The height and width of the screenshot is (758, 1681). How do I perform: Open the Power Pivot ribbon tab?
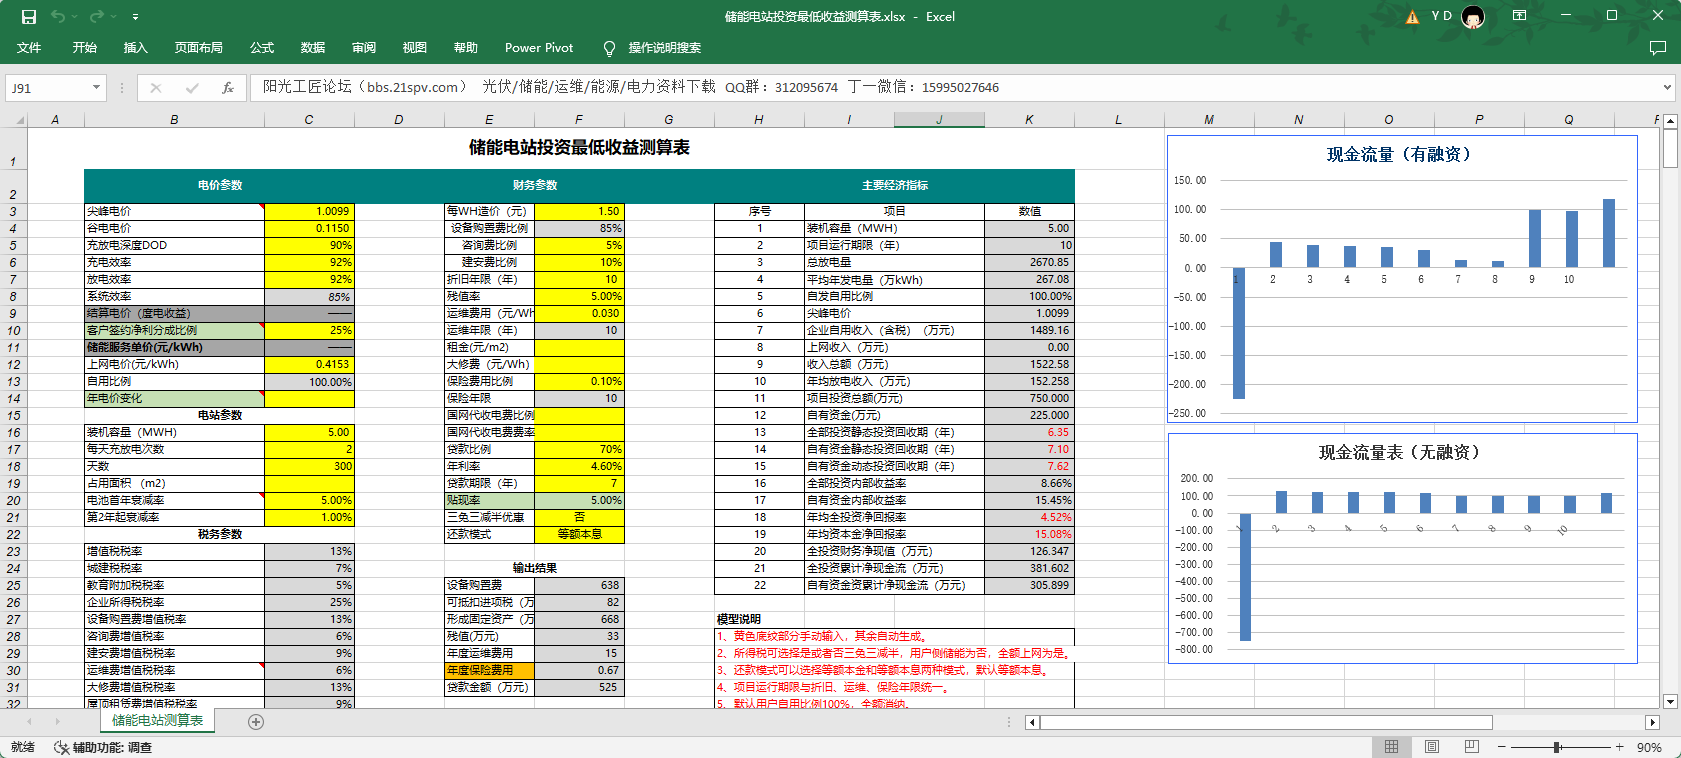click(x=539, y=48)
